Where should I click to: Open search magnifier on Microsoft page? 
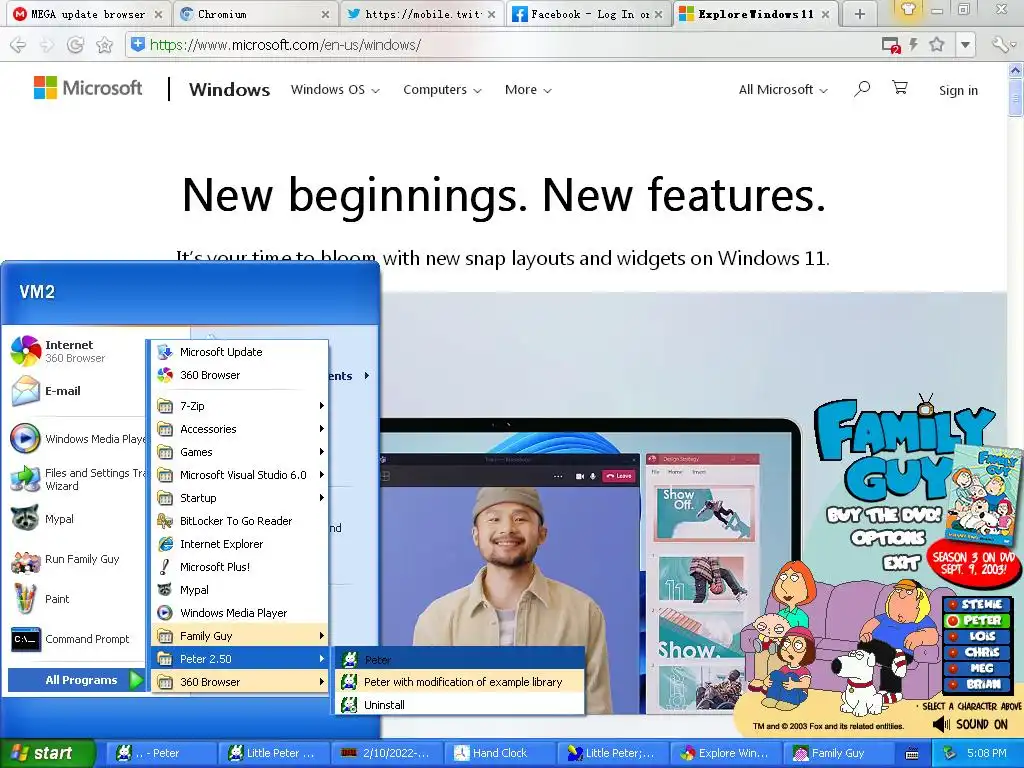point(862,89)
